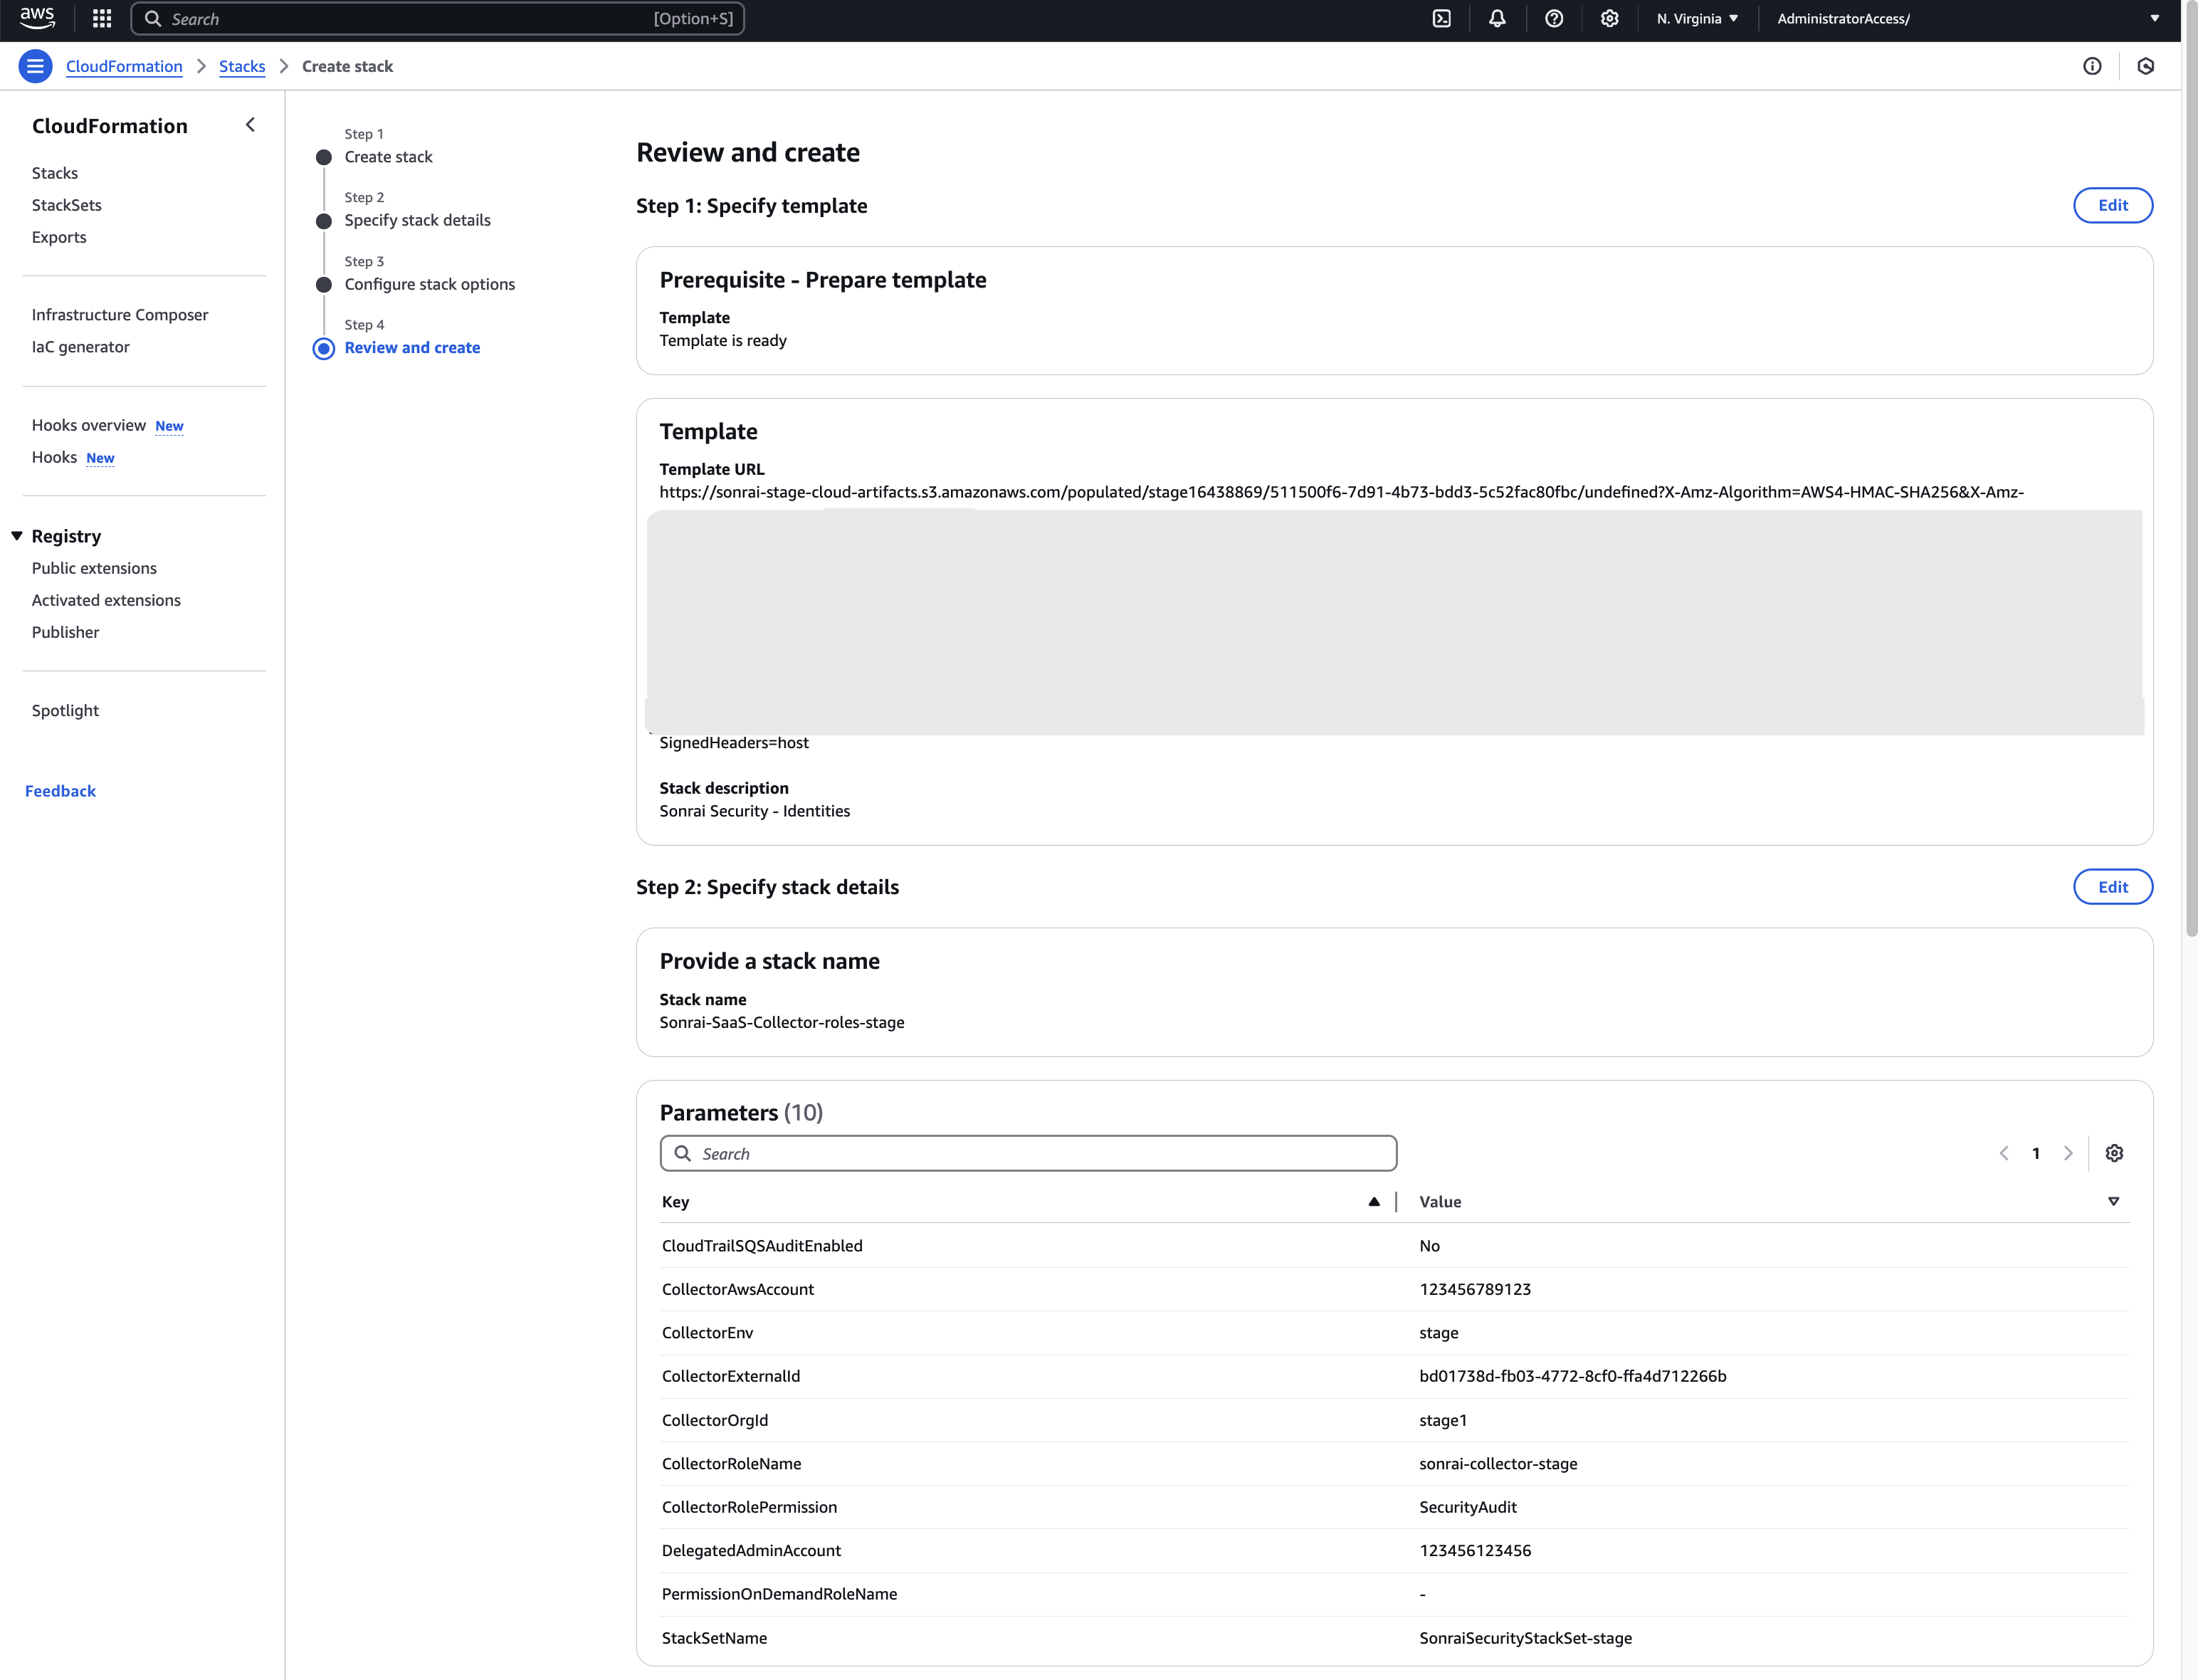Image resolution: width=2198 pixels, height=1680 pixels.
Task: Open StackSets in the side navigation
Action: (67, 205)
